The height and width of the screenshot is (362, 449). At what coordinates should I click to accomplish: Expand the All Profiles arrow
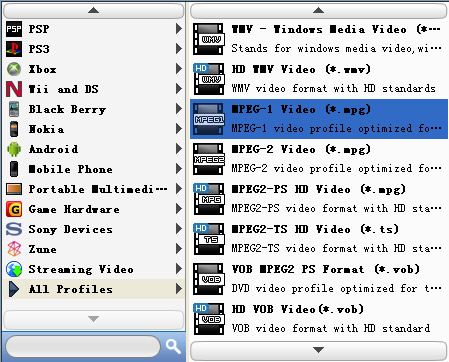point(179,289)
